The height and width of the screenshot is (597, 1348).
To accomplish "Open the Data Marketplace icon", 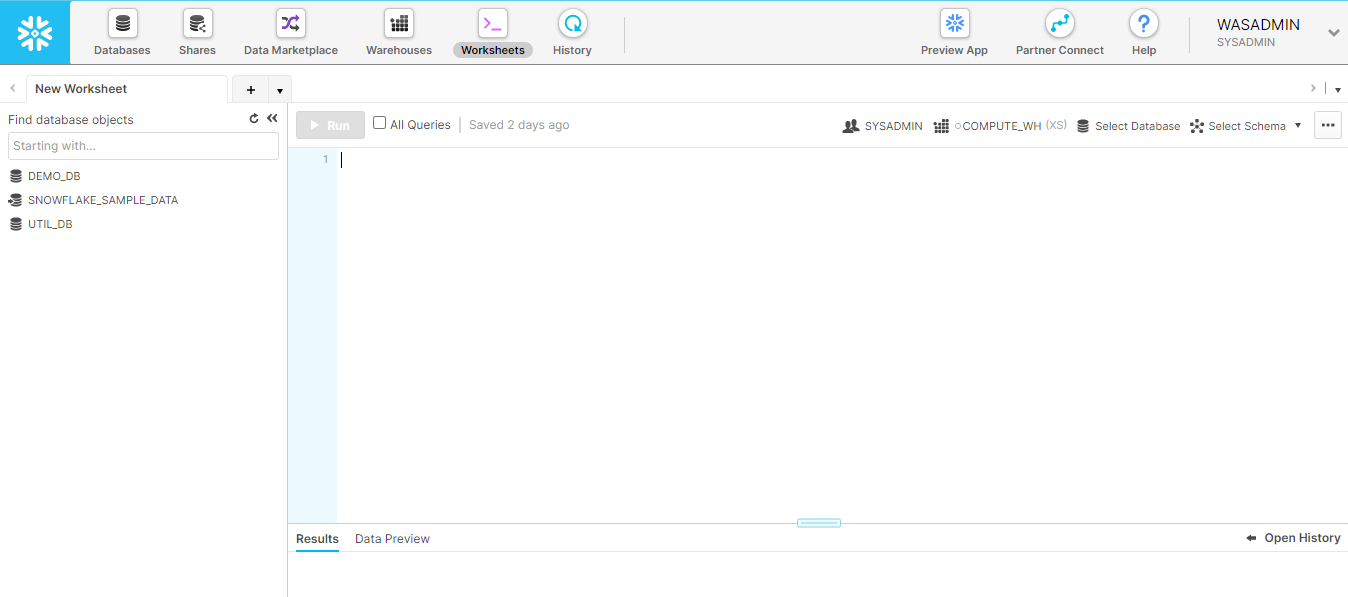I will coord(291,23).
